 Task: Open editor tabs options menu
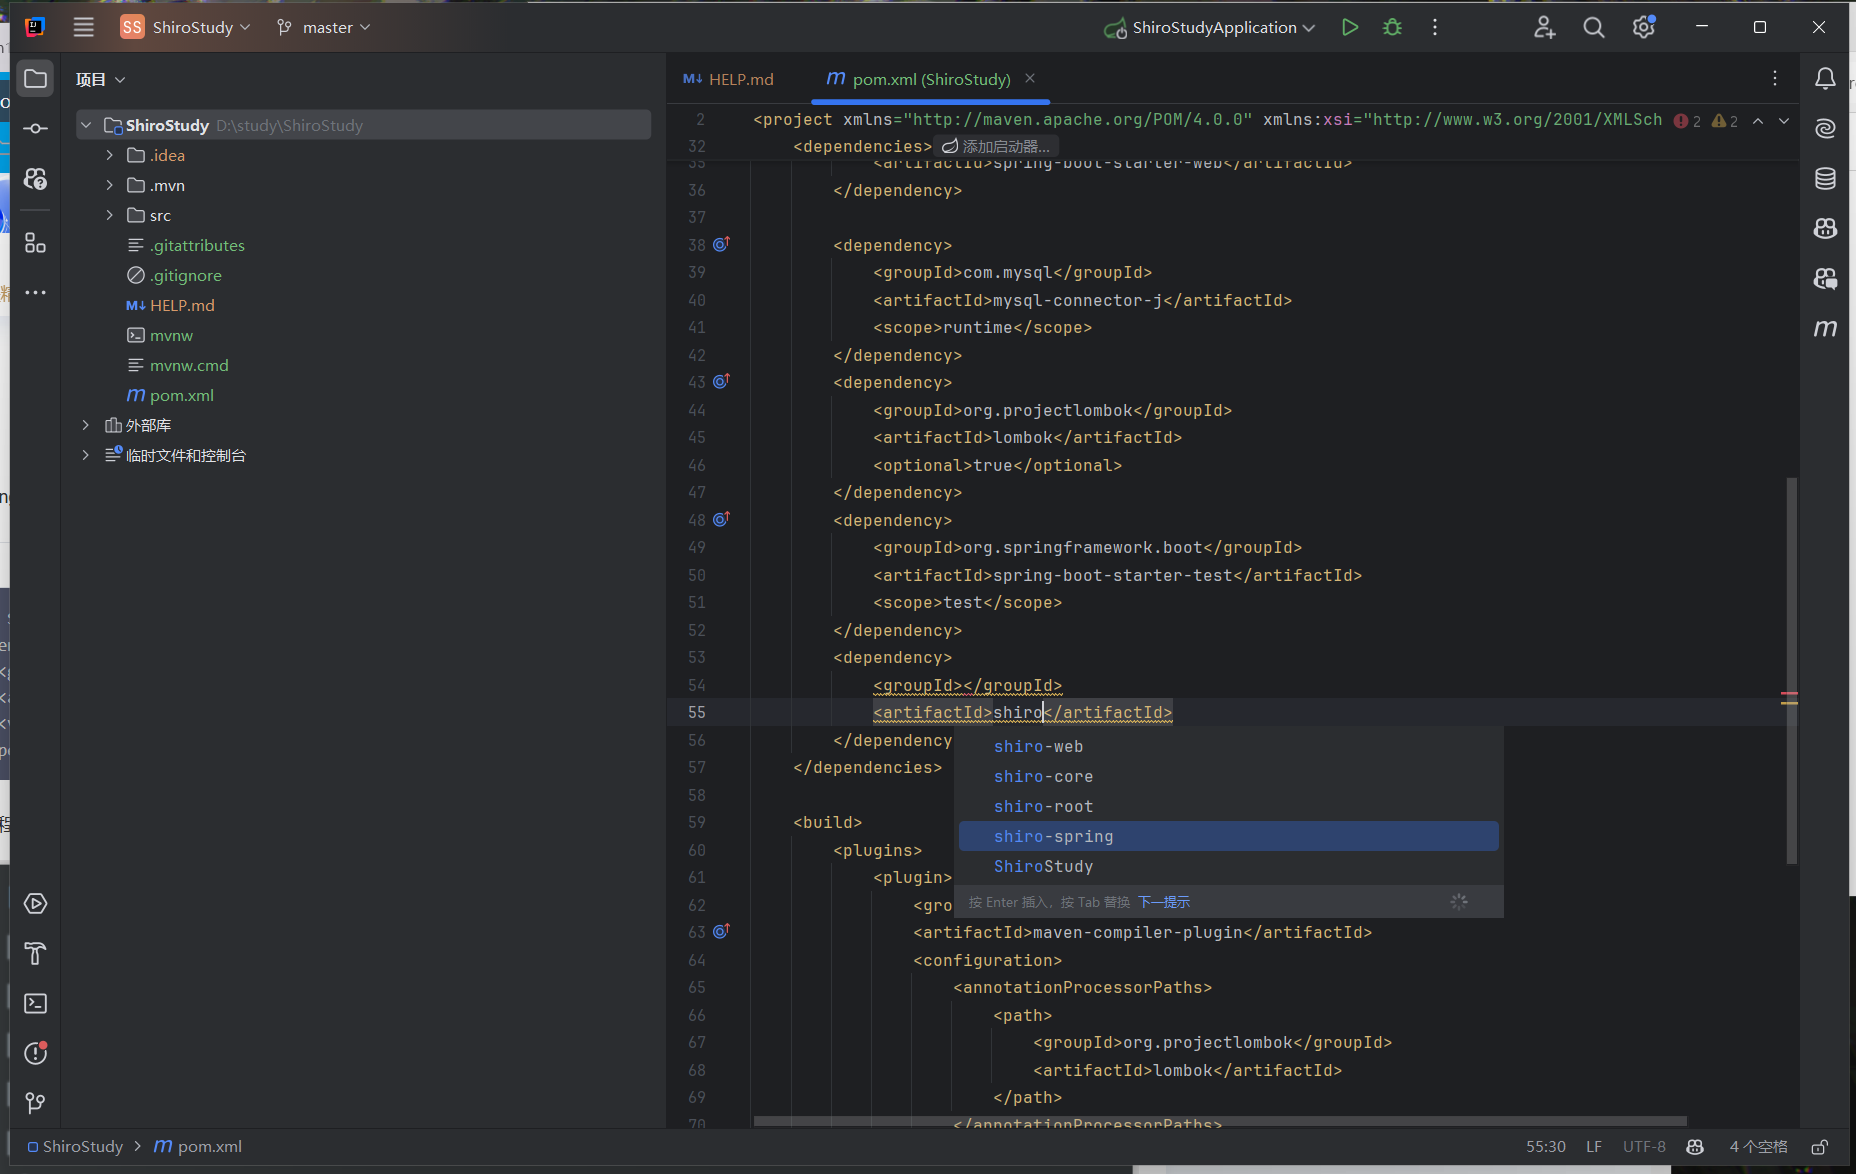tap(1775, 78)
